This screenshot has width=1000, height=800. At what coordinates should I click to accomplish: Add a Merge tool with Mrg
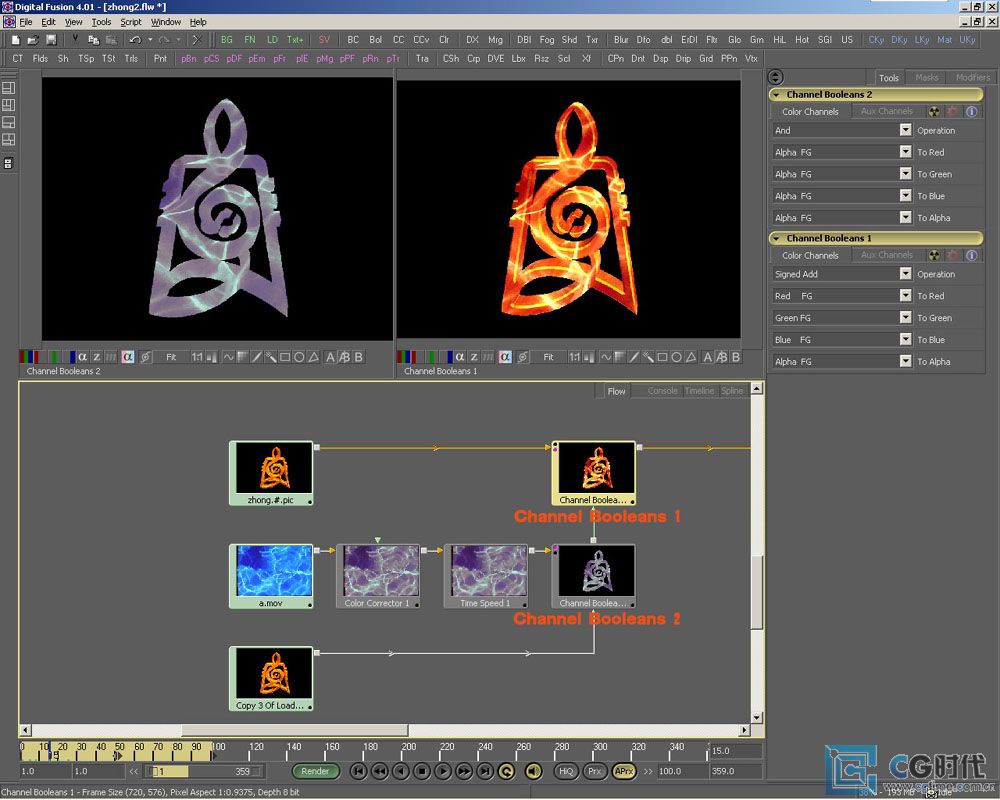(x=496, y=40)
